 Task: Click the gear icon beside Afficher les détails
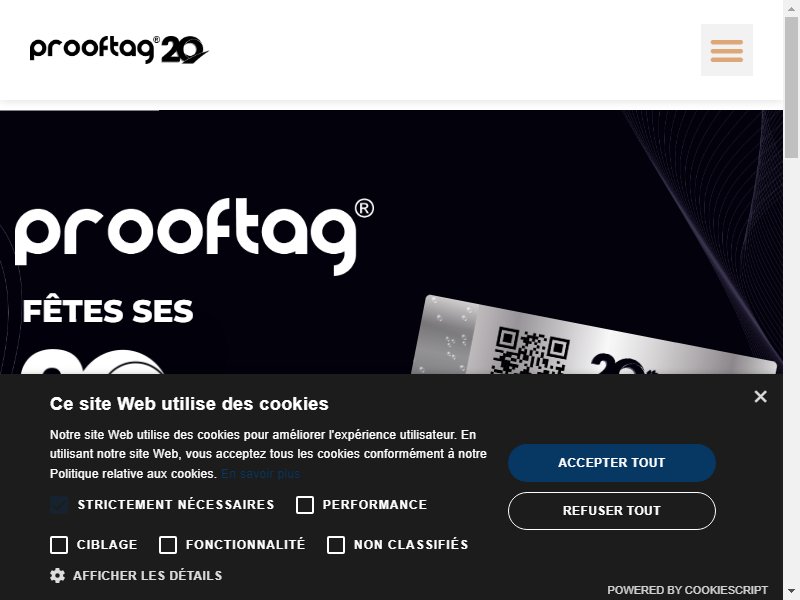coord(57,576)
